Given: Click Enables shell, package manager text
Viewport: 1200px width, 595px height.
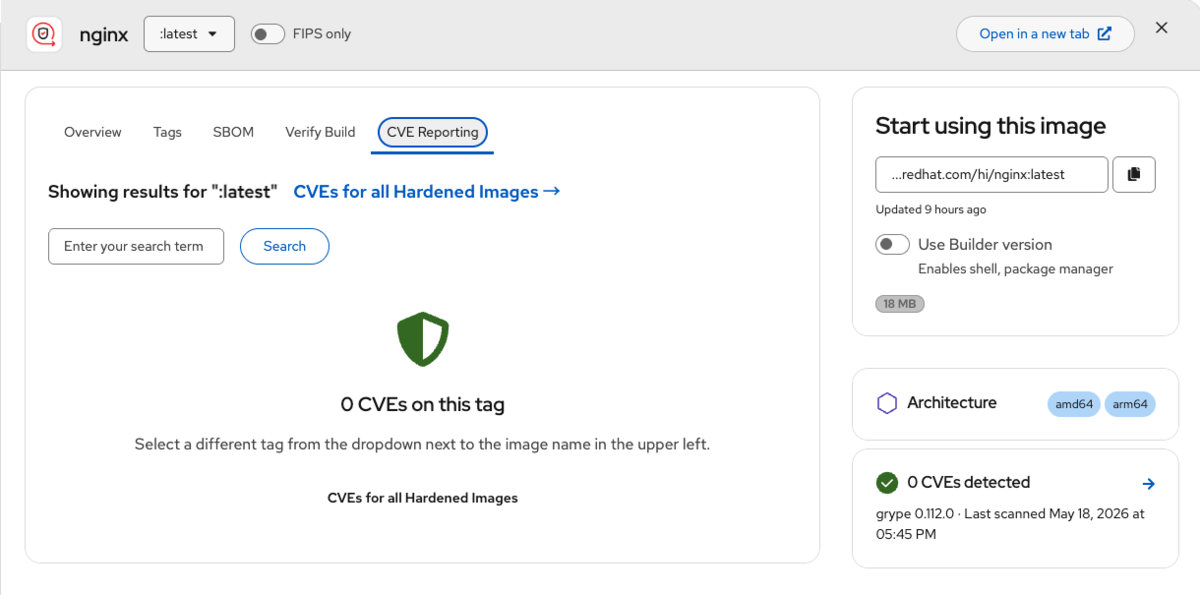Looking at the screenshot, I should tap(1015, 269).
